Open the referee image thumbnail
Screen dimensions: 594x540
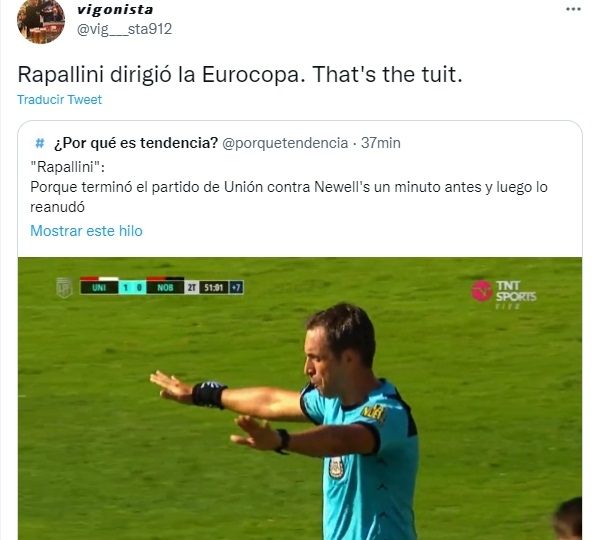point(300,398)
